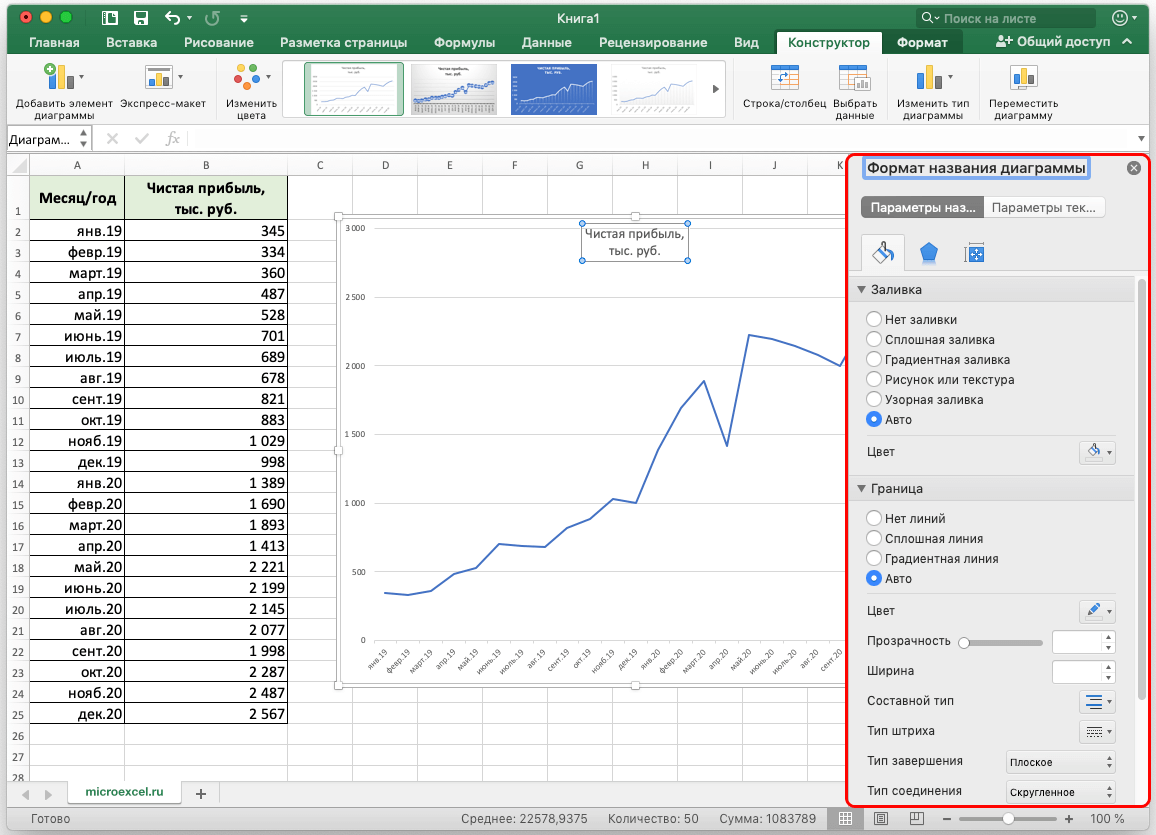Open Тип завершения Плоское dropdown

(1060, 762)
